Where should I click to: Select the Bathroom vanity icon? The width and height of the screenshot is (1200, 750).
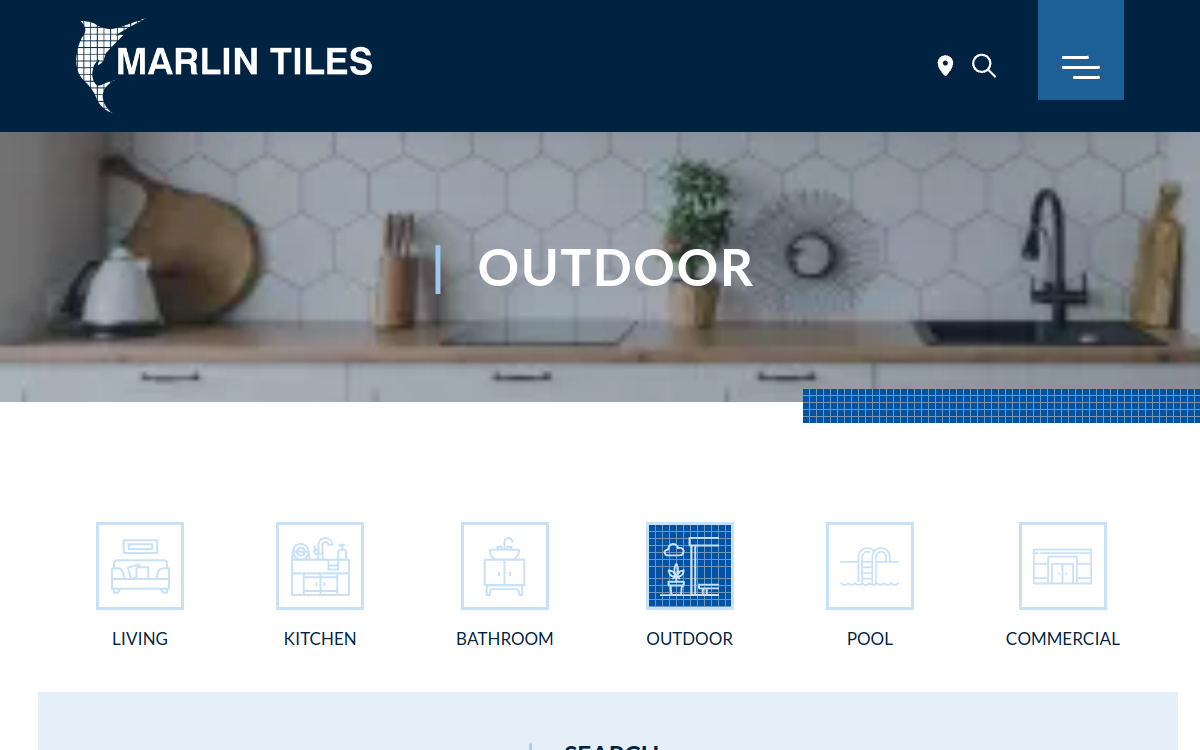pyautogui.click(x=505, y=566)
